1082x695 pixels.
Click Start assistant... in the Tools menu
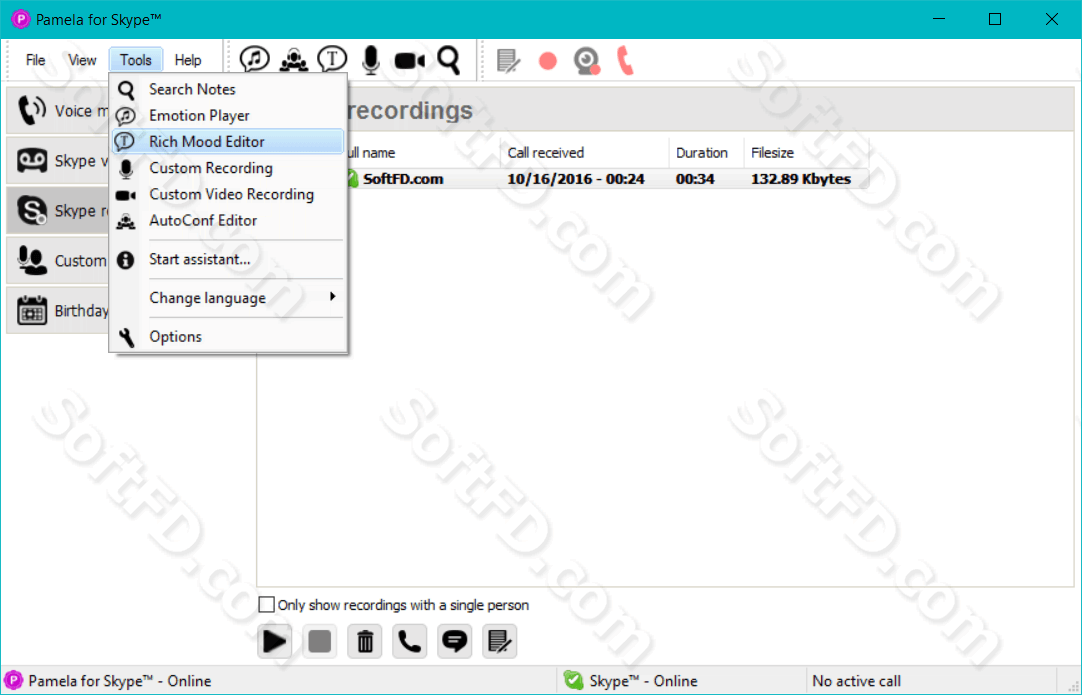[x=228, y=259]
